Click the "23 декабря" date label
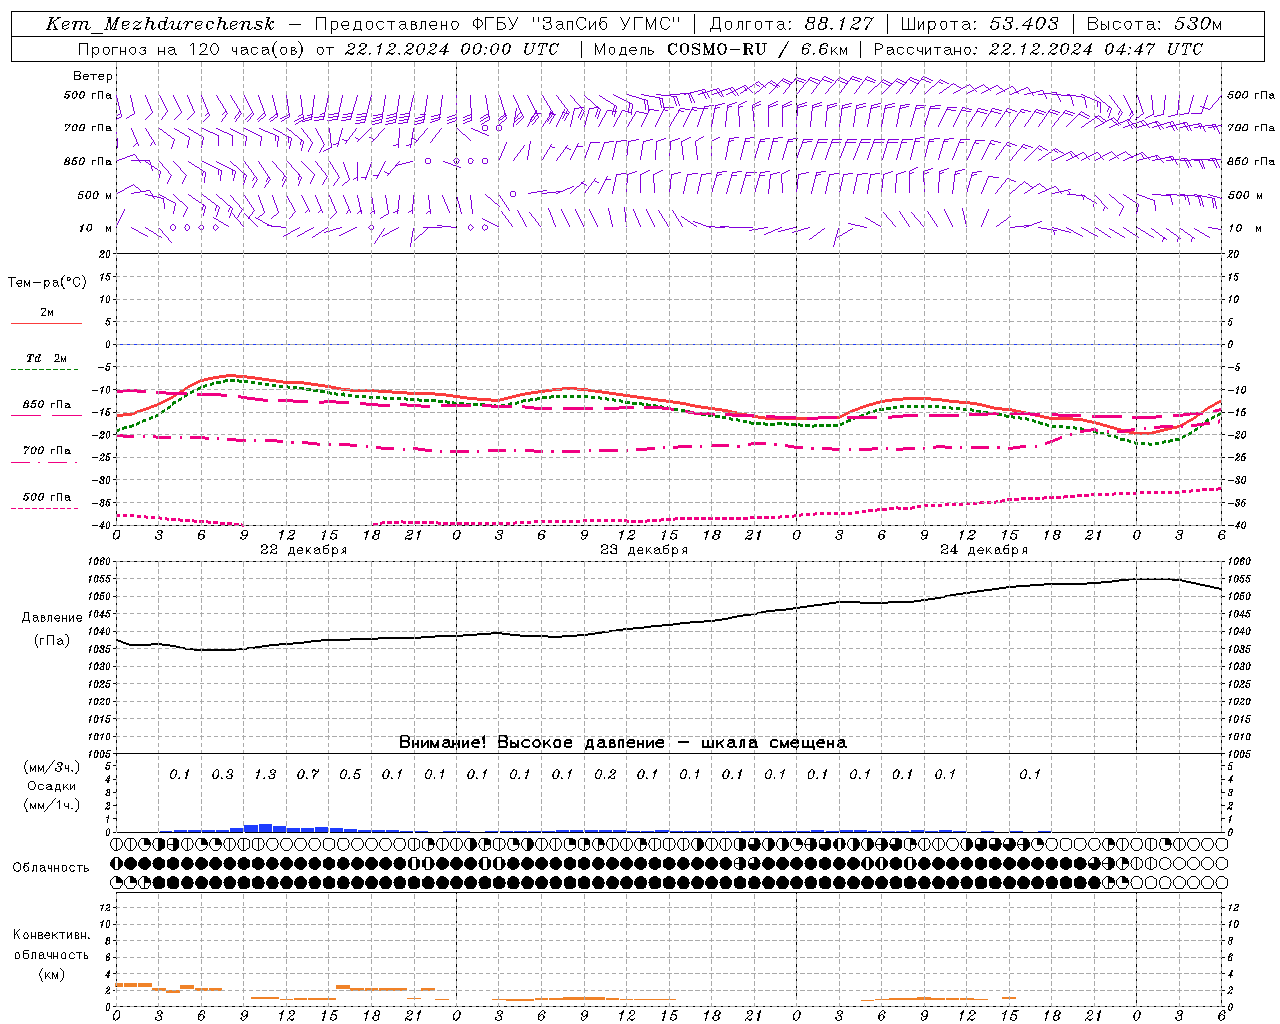Viewport: 1280px width, 1024px height. click(x=643, y=550)
